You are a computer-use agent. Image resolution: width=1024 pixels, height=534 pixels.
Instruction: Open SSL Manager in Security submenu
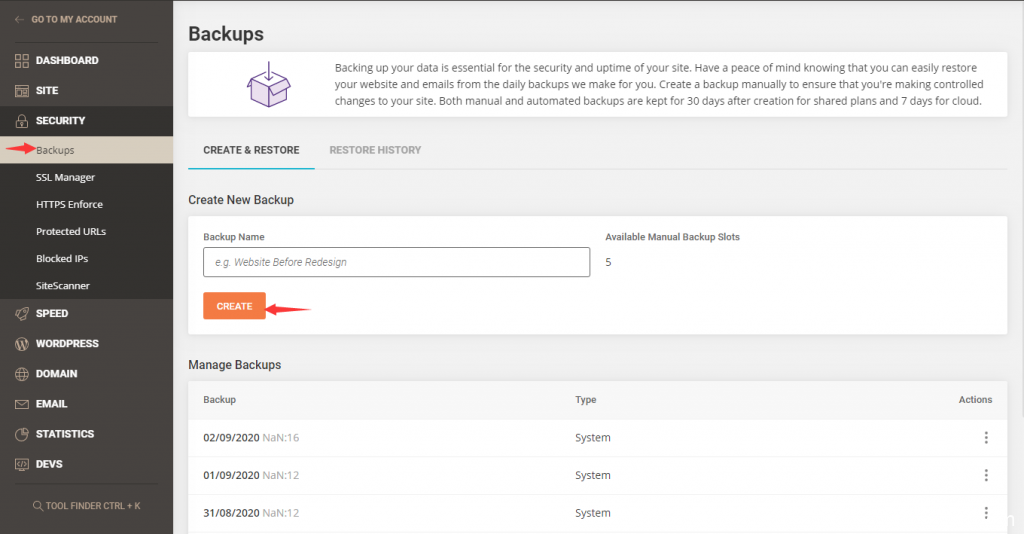[x=65, y=177]
